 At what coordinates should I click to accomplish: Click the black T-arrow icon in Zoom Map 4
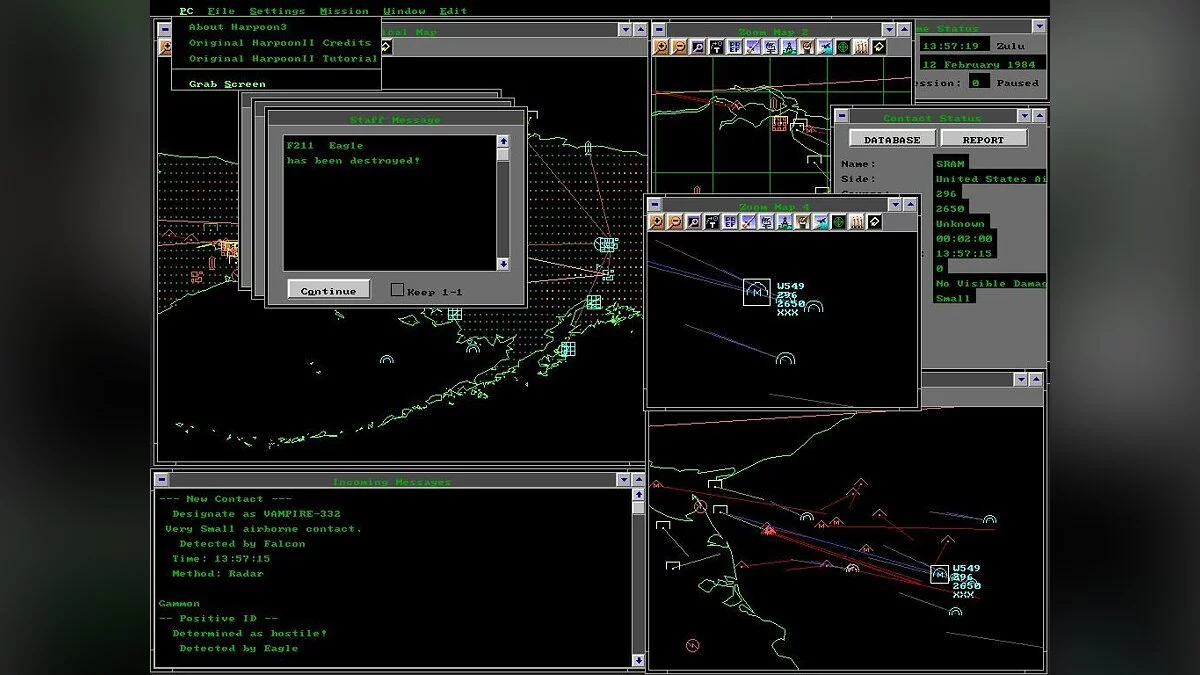(712, 222)
